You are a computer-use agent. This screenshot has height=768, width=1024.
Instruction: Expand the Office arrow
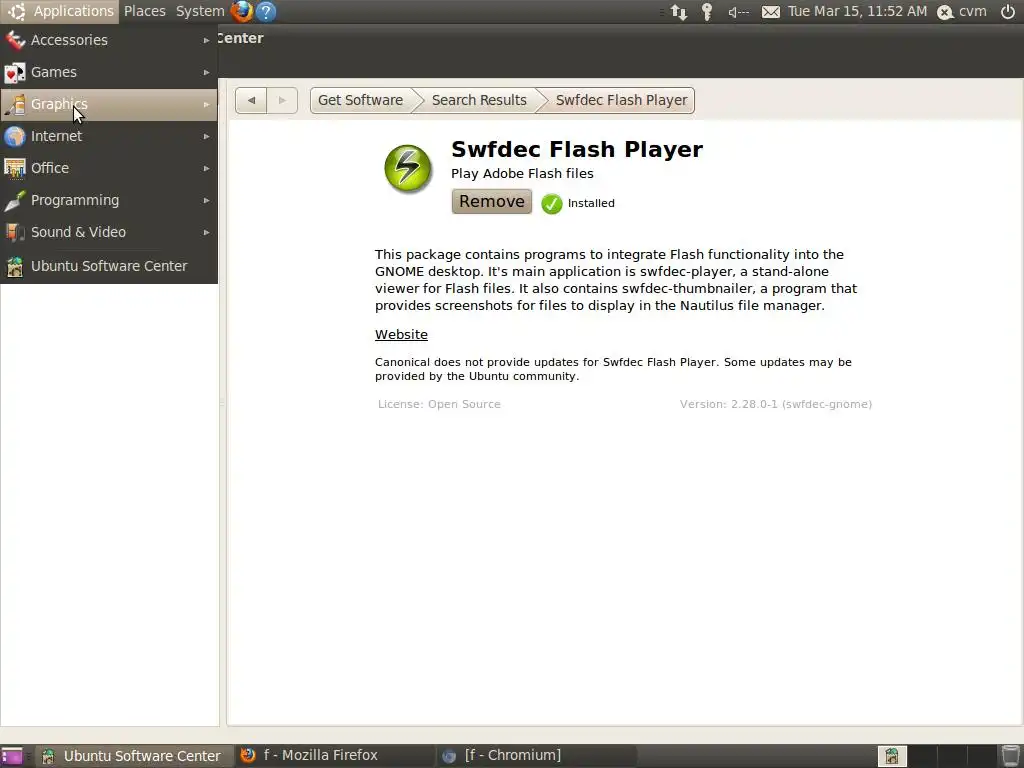coord(206,168)
